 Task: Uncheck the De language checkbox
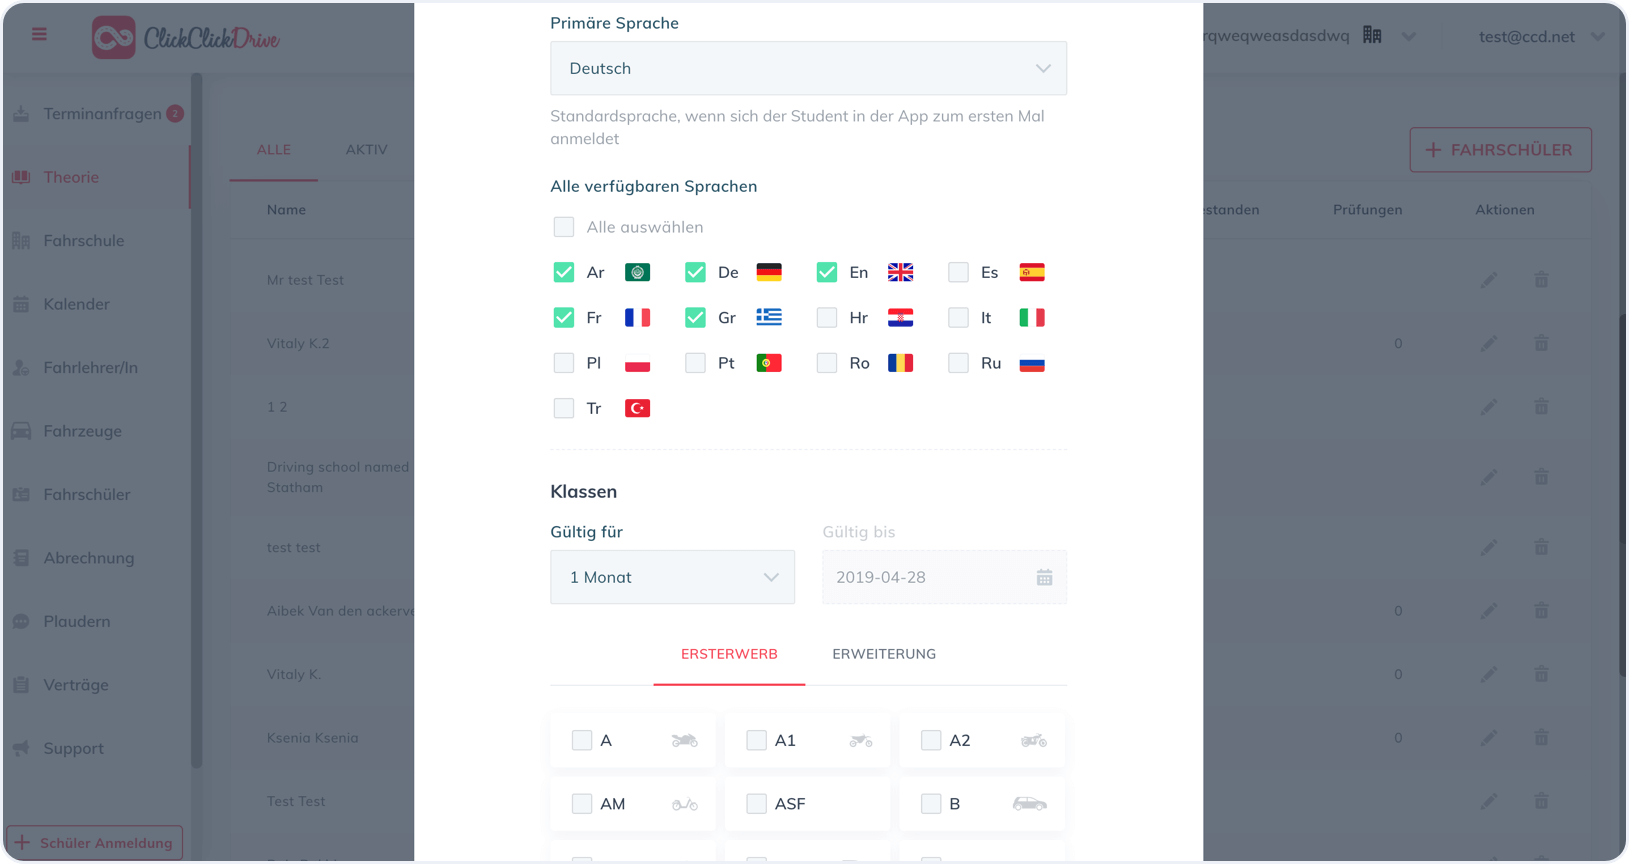695,272
